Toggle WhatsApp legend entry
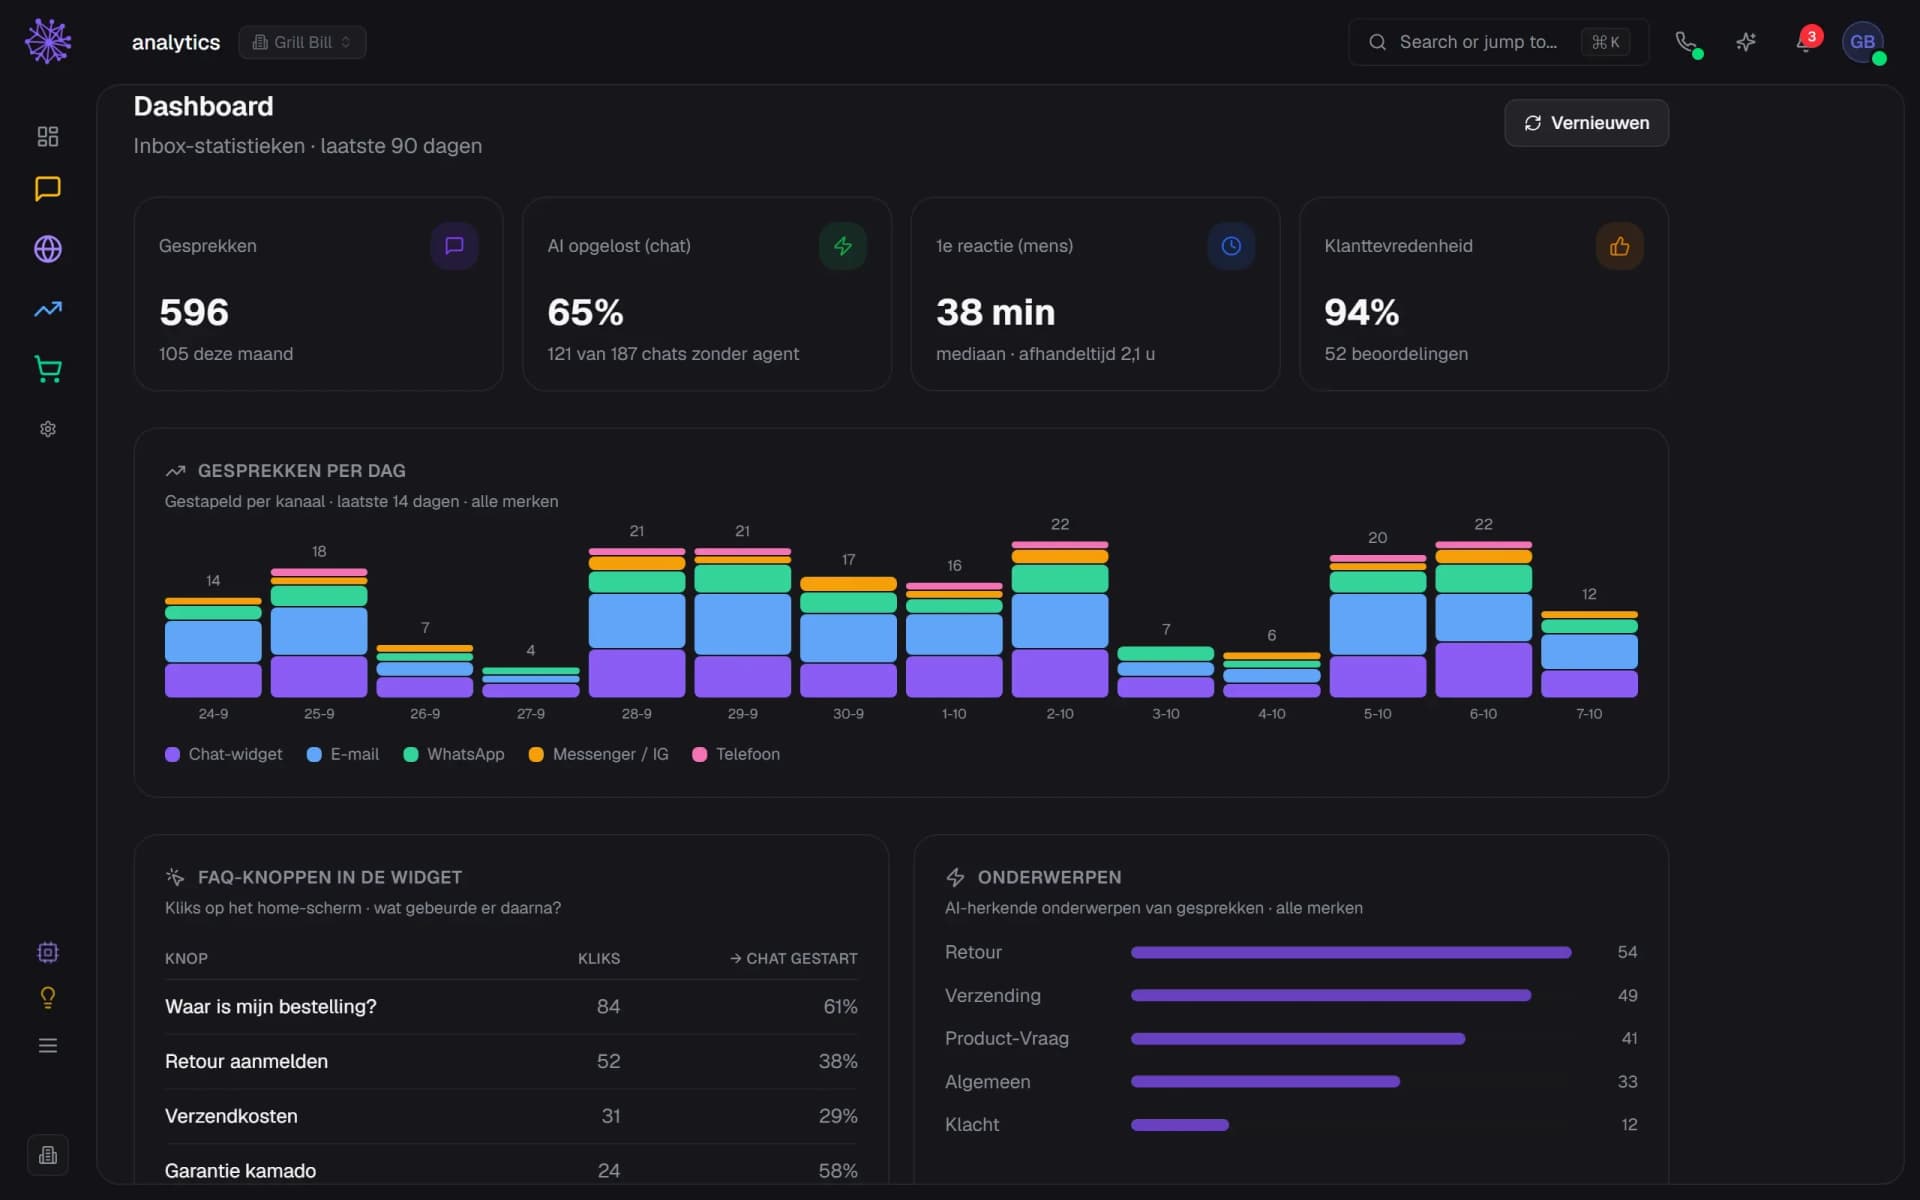1920x1200 pixels. (454, 754)
